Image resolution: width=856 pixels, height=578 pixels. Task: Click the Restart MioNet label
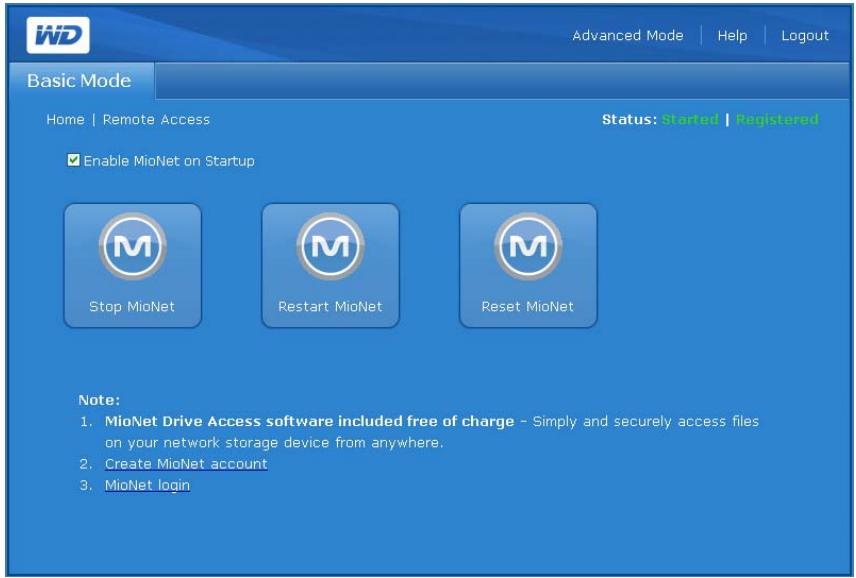(330, 306)
